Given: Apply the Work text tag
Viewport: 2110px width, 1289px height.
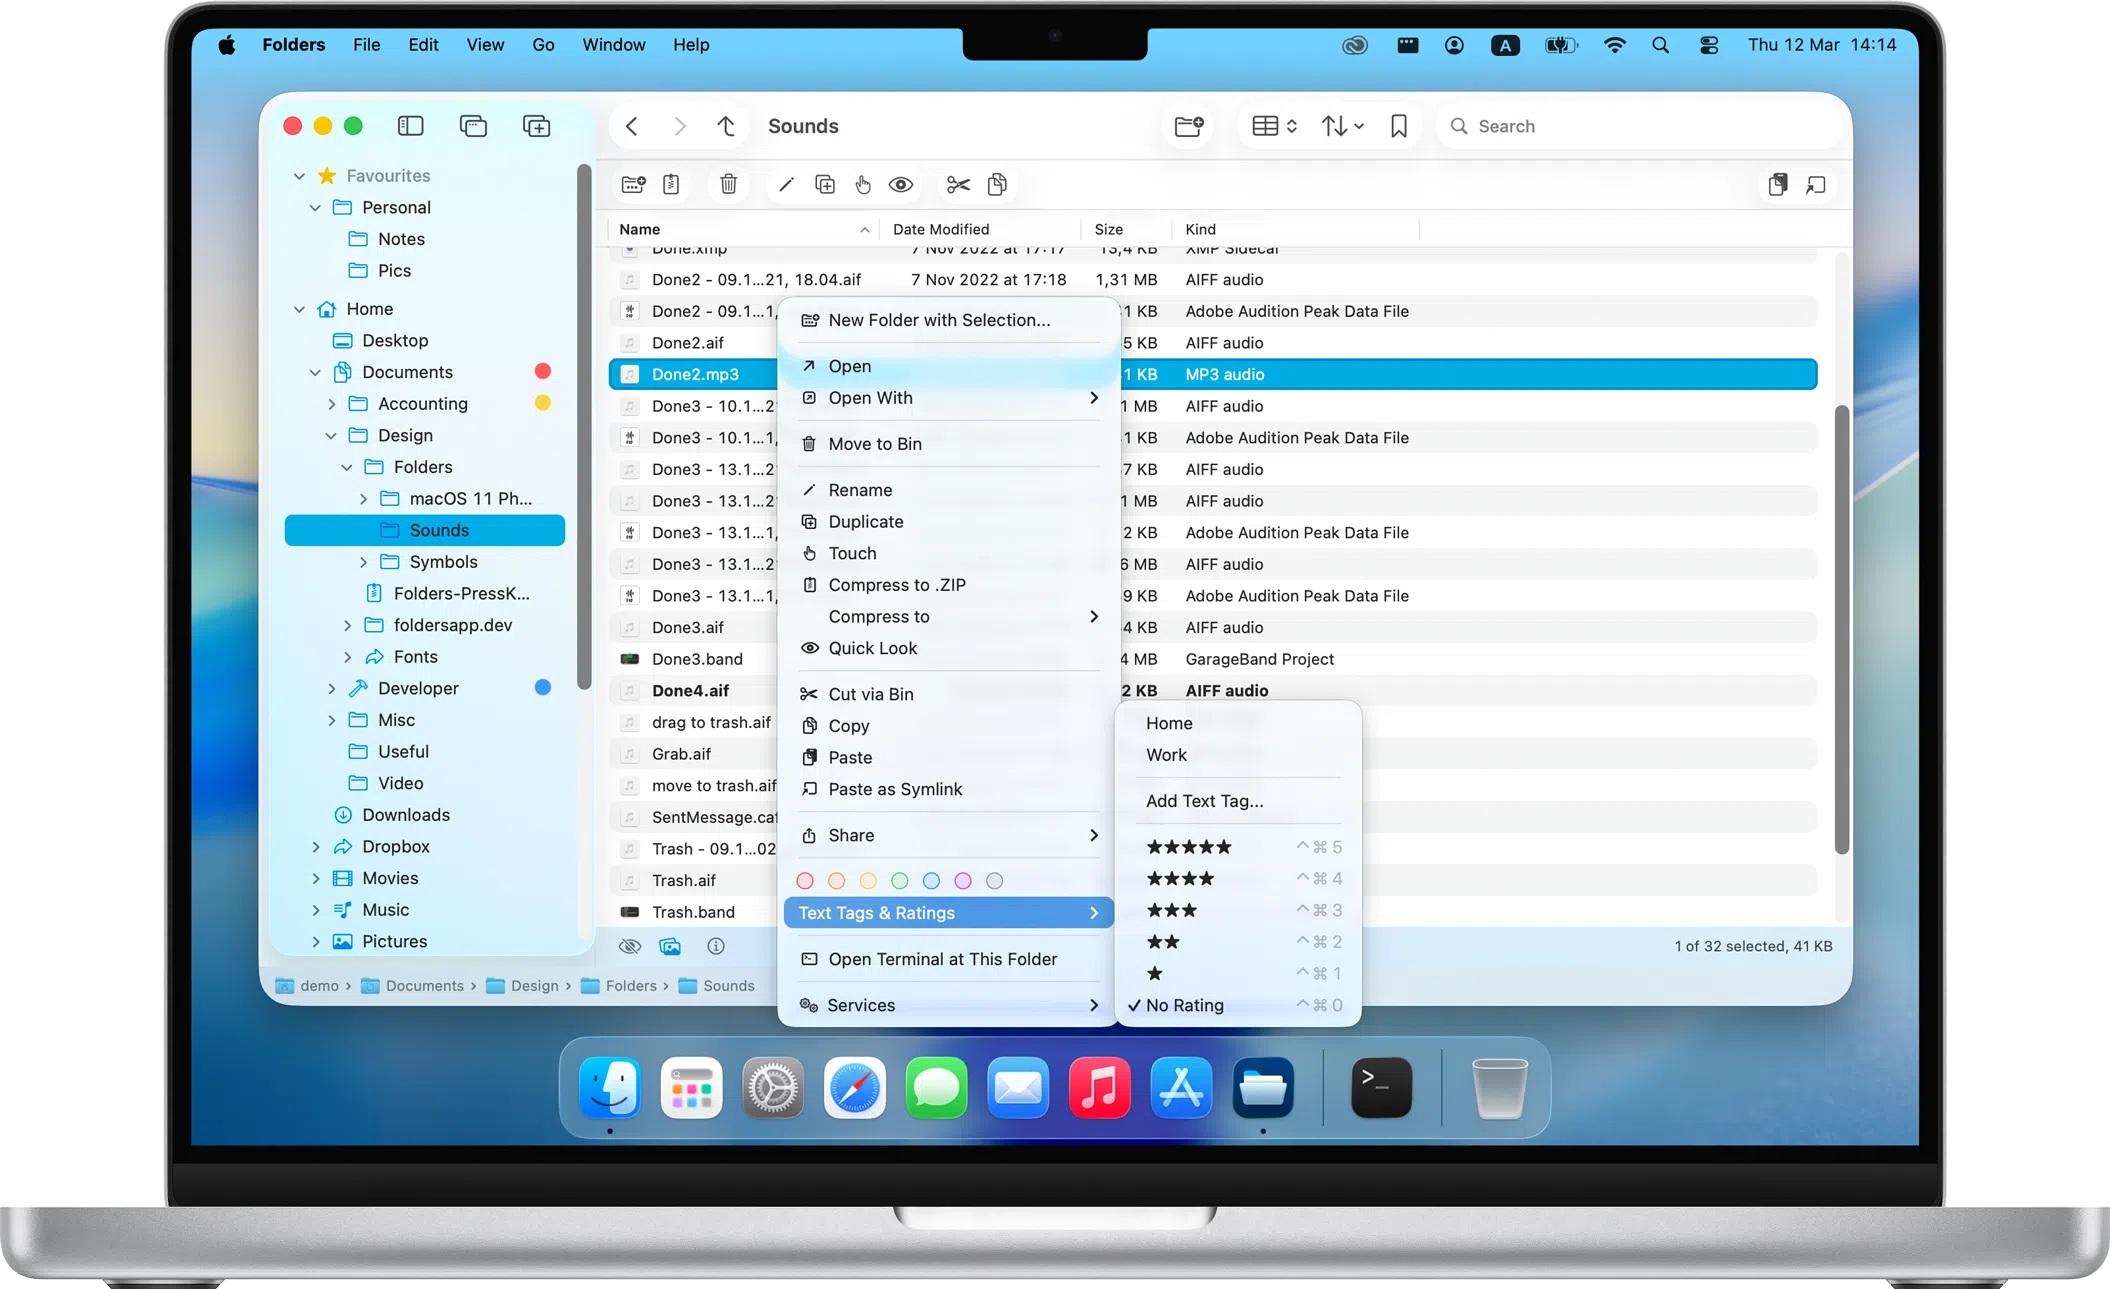Looking at the screenshot, I should 1237,755.
